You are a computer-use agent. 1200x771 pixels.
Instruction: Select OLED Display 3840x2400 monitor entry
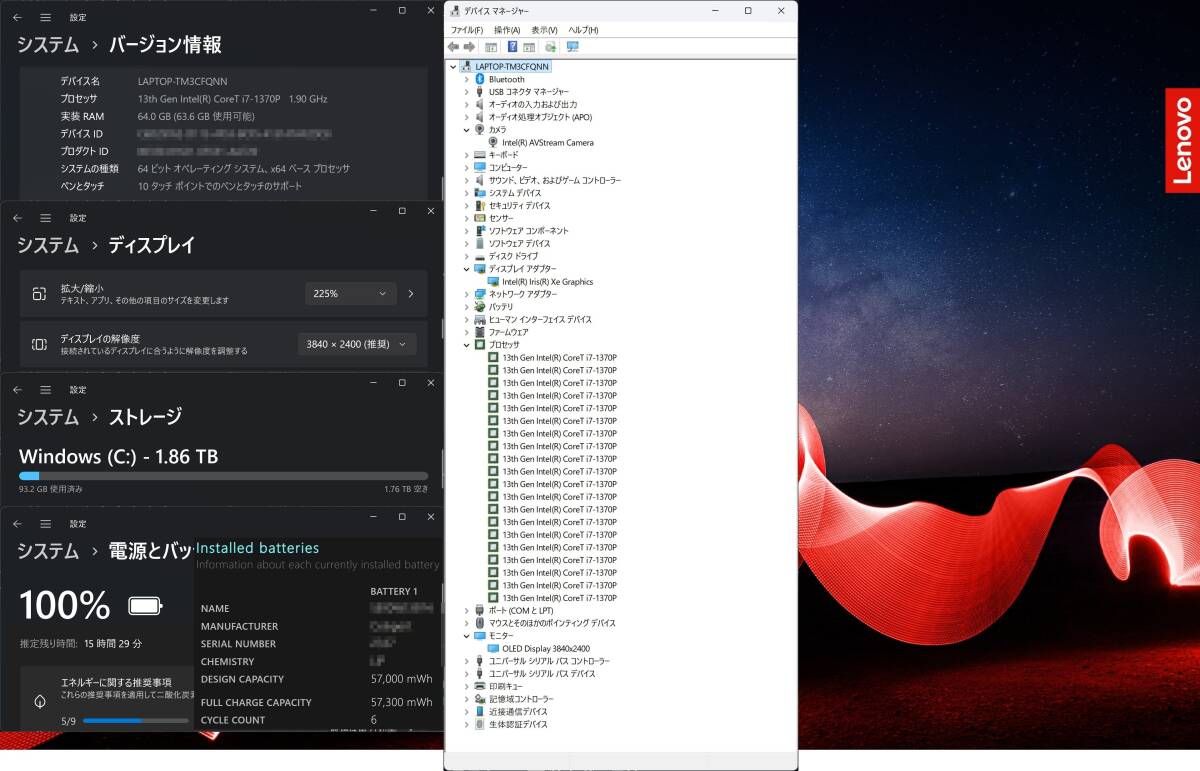coord(546,649)
